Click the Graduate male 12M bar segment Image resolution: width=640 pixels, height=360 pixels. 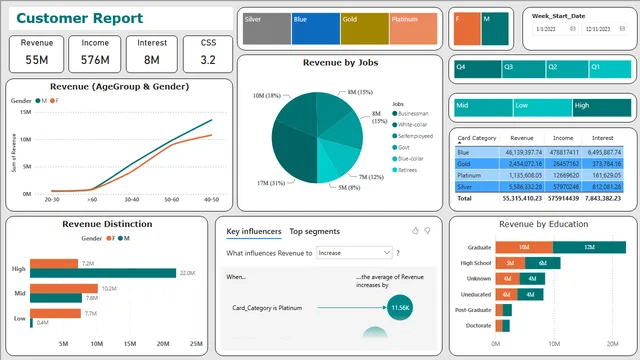[589, 247]
